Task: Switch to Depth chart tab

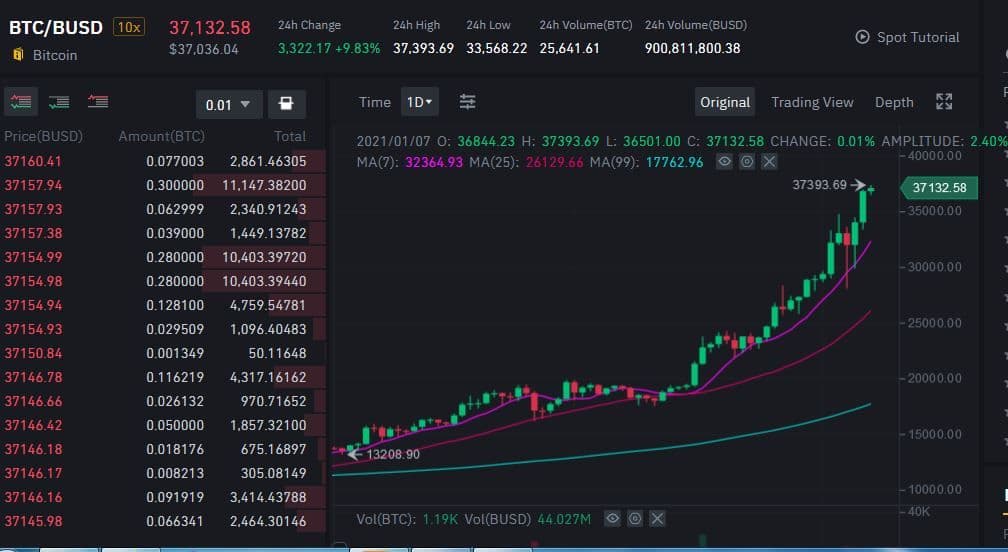Action: point(894,102)
